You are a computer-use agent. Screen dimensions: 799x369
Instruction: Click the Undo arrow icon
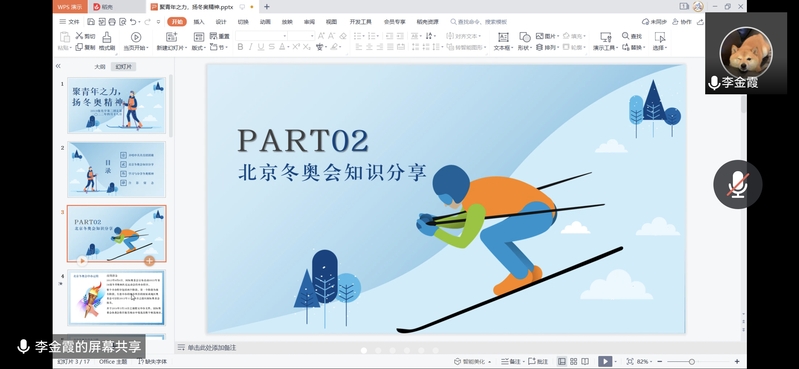point(133,22)
